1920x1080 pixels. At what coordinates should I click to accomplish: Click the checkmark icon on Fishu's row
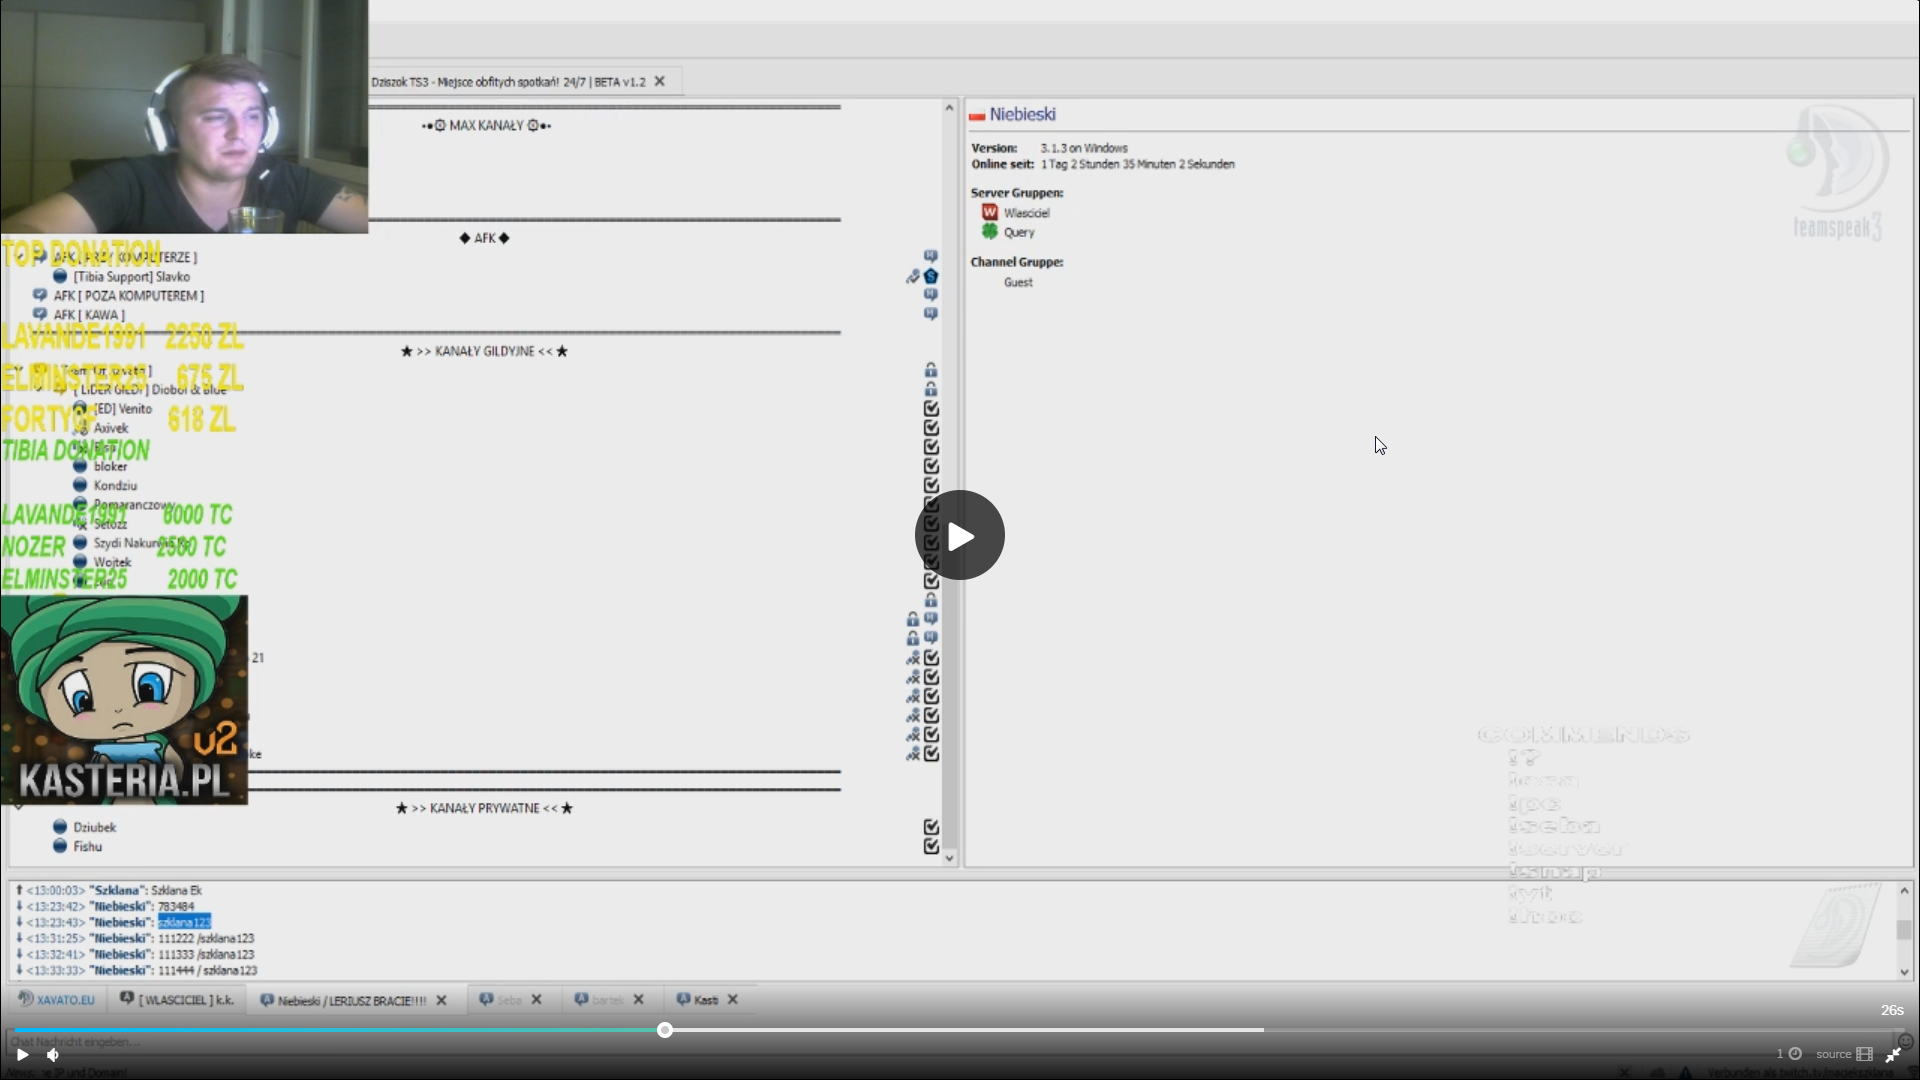pyautogui.click(x=931, y=846)
